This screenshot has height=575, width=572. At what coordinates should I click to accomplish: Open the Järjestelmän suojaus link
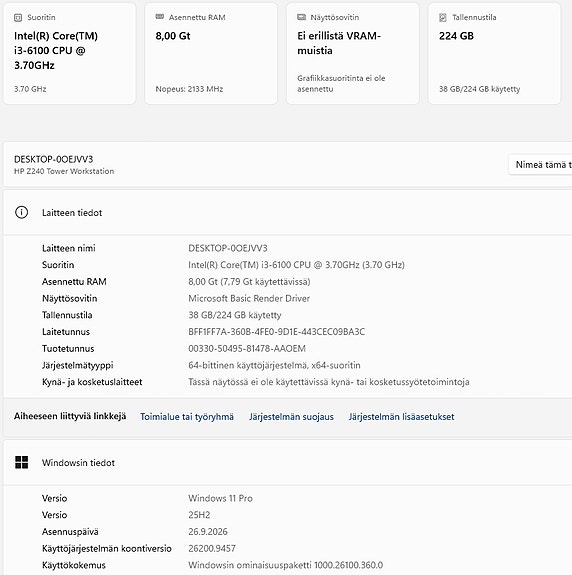[291, 417]
